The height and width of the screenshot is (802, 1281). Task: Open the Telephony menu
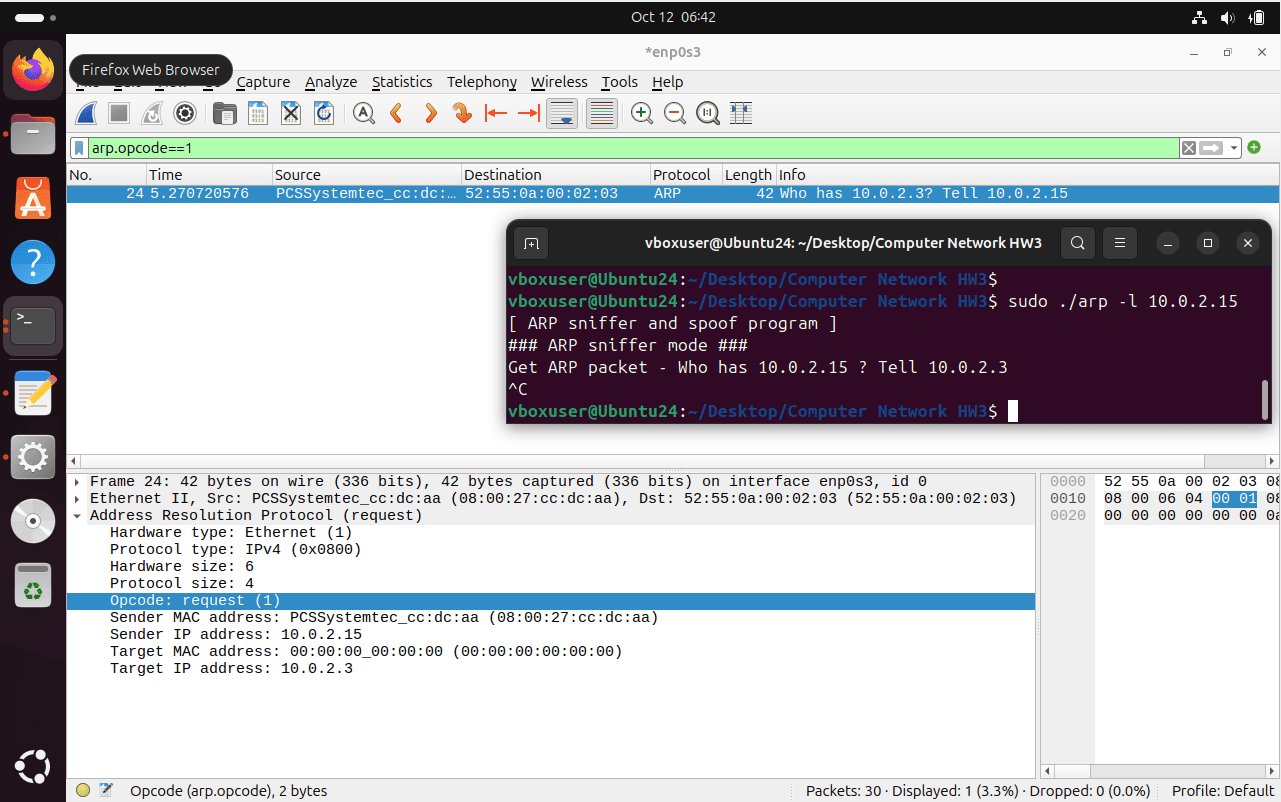482,82
